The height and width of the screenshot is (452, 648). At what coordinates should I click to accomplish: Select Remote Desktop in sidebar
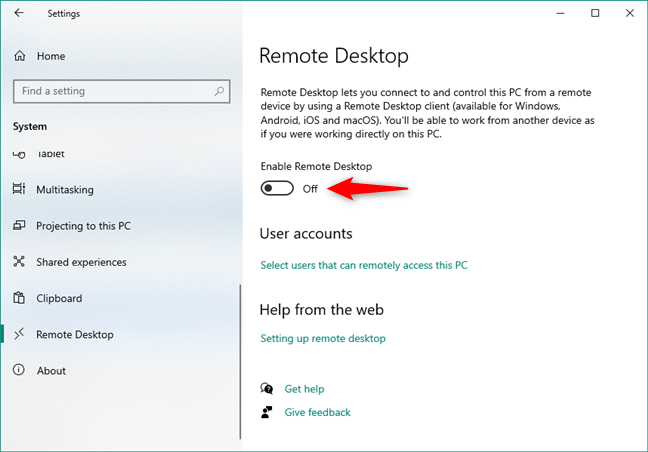[75, 334]
